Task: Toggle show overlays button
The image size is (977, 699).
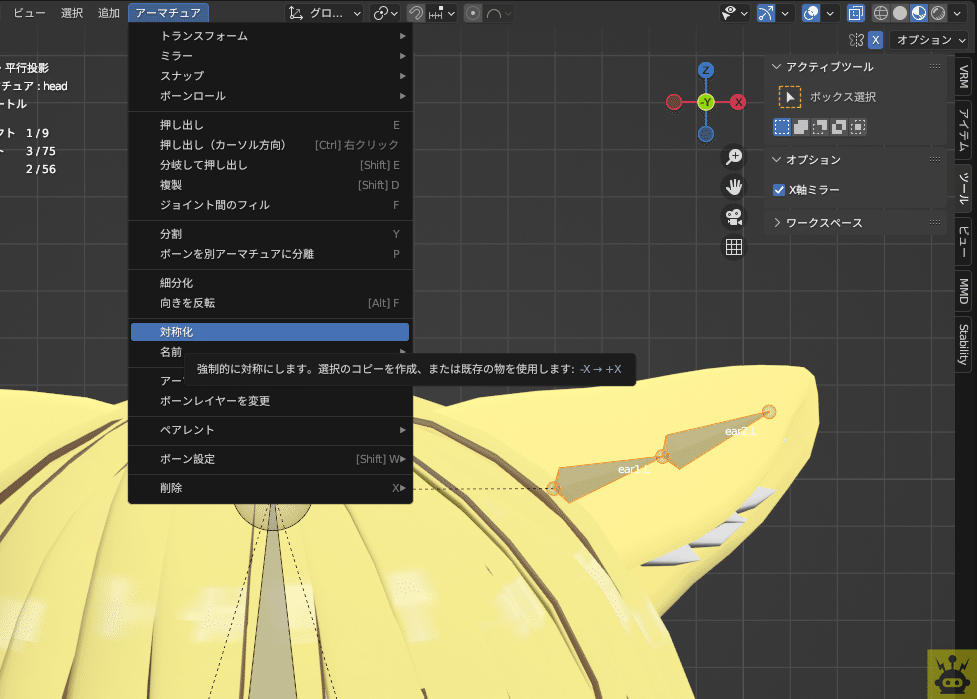Action: coord(811,13)
